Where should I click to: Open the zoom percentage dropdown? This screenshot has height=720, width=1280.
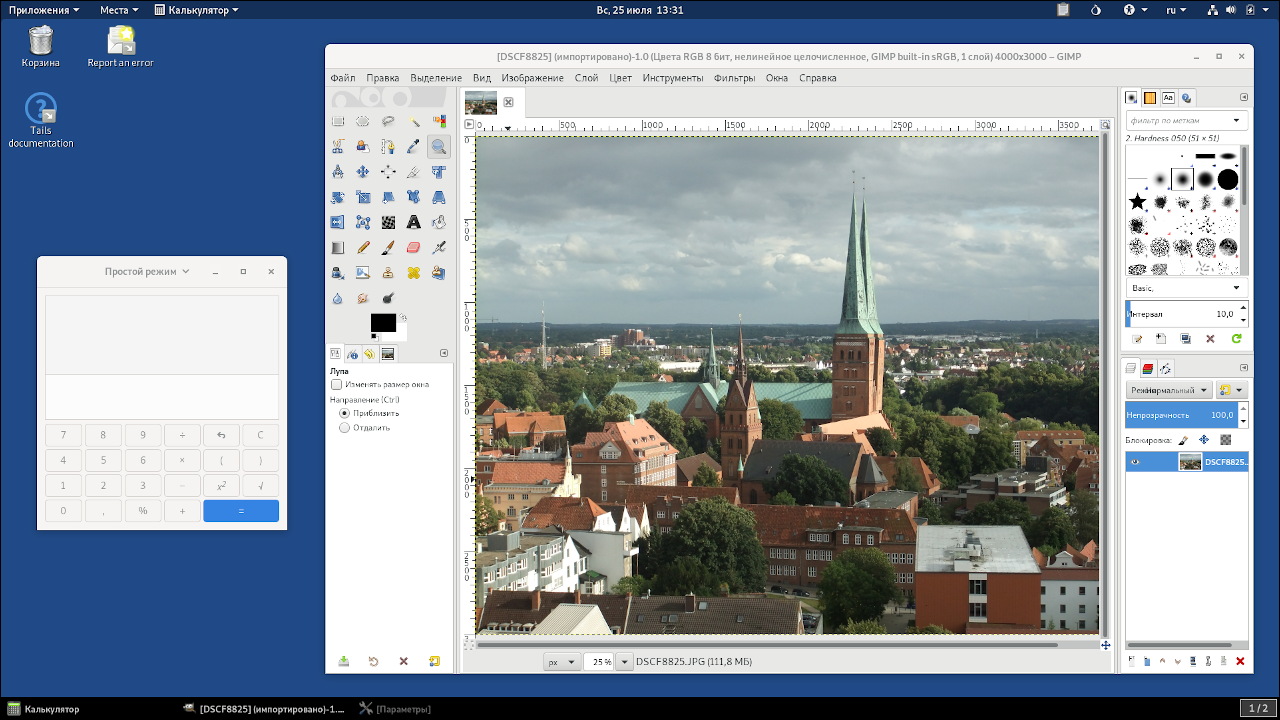pyautogui.click(x=625, y=662)
